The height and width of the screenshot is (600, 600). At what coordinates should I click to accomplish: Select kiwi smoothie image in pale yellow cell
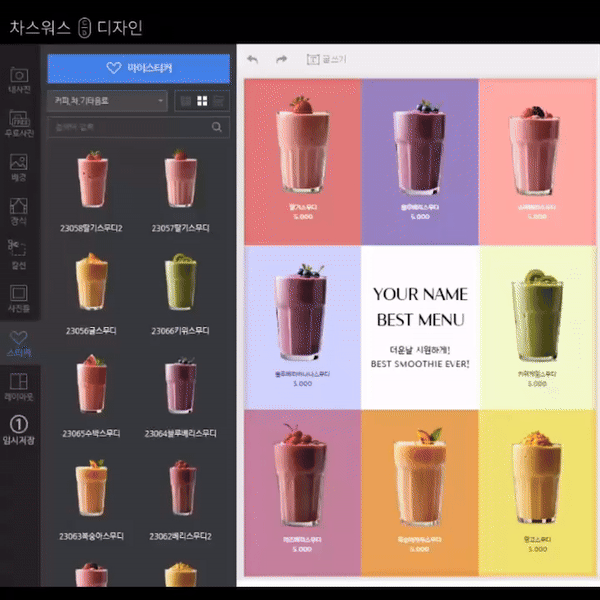point(537,316)
